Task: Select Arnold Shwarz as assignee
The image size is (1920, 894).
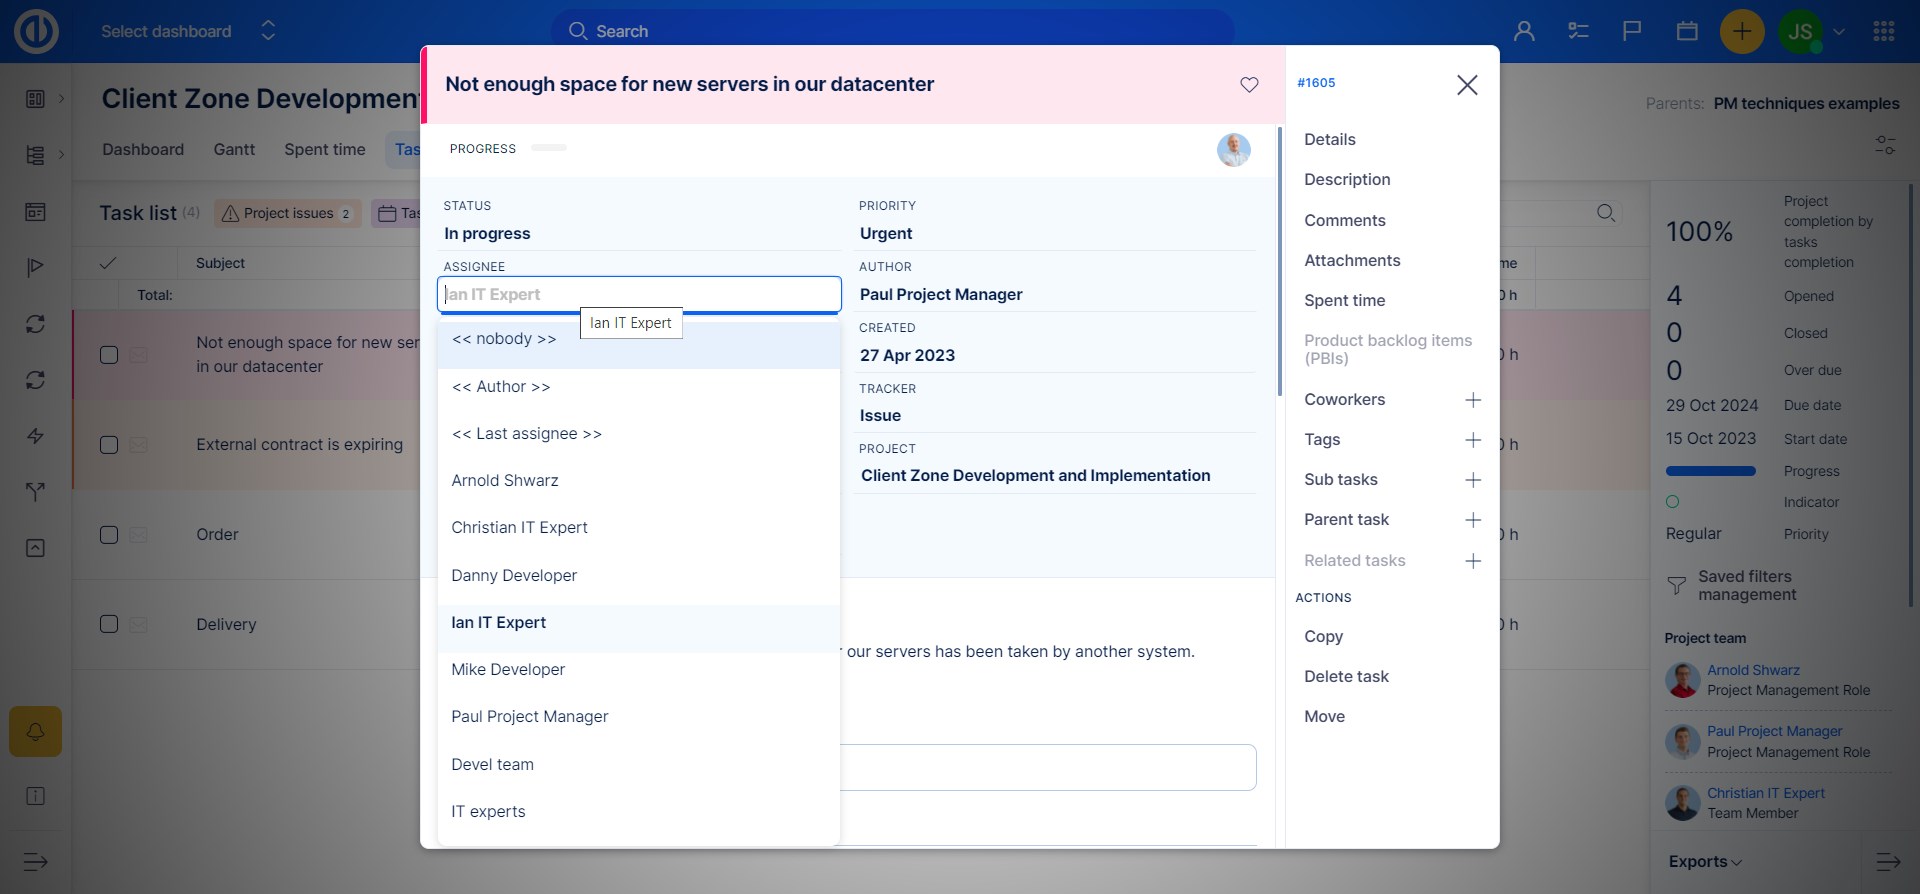Action: 639,481
